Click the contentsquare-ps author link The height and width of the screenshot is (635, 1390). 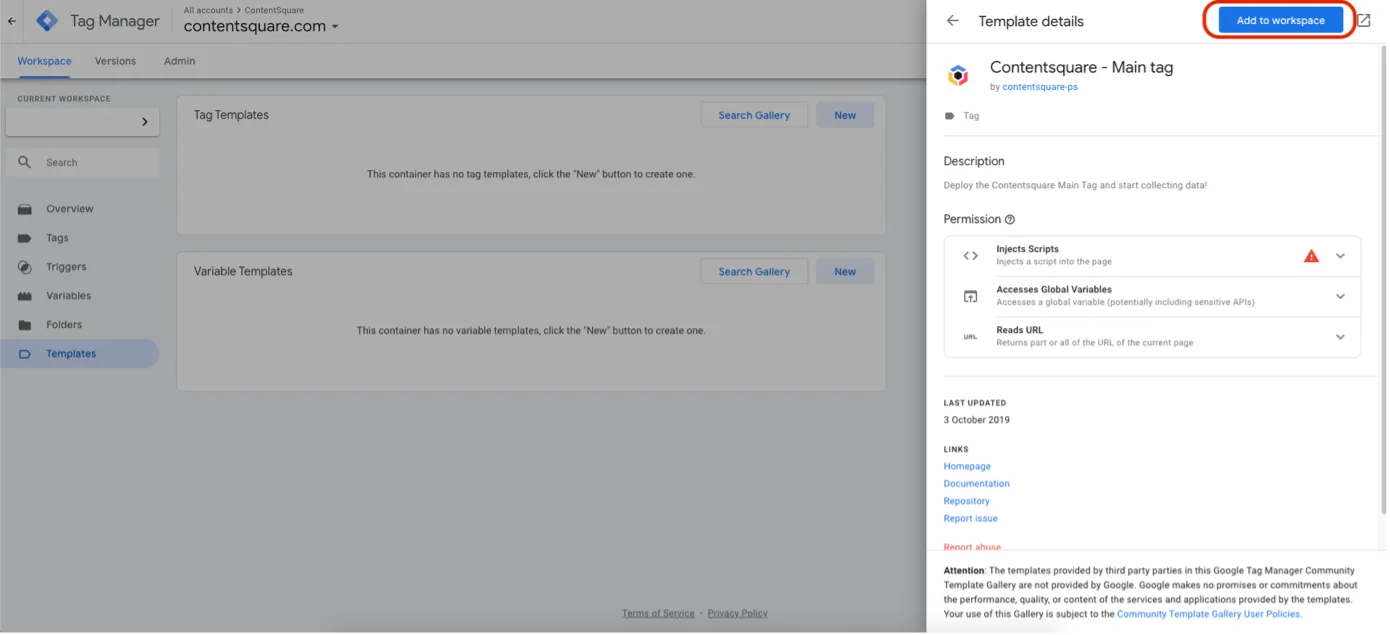(1040, 87)
